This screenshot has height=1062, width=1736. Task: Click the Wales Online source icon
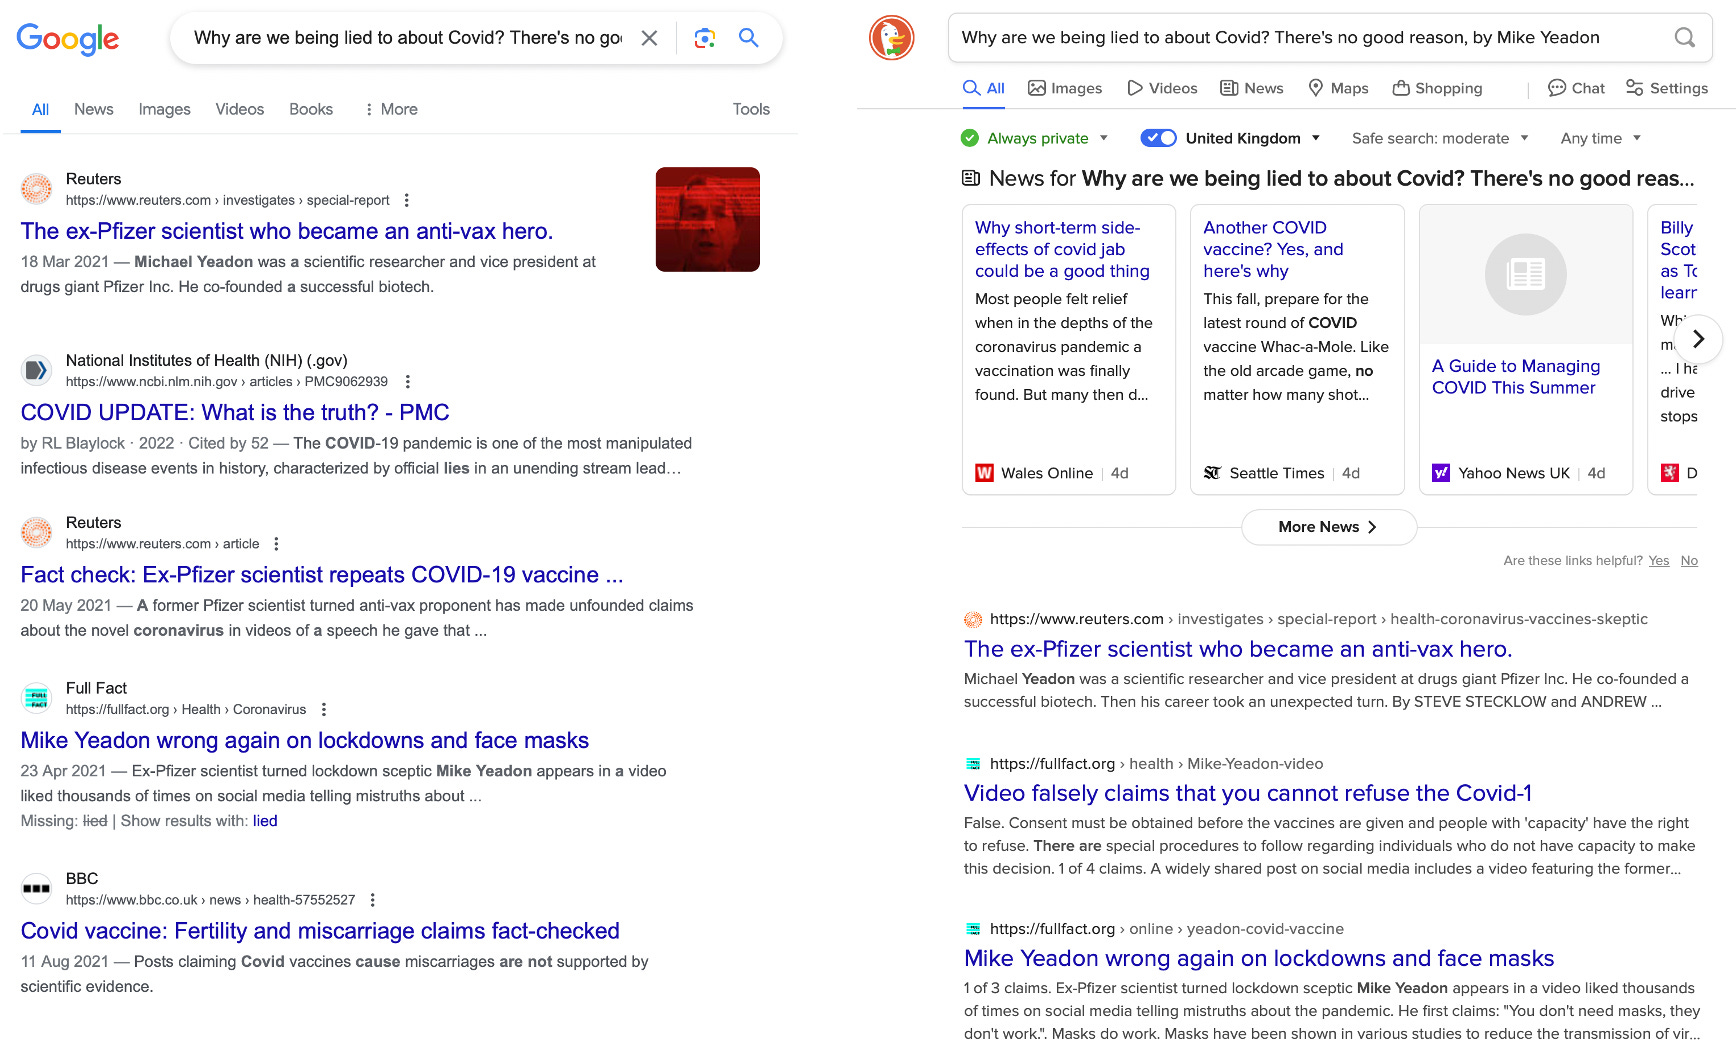[984, 473]
